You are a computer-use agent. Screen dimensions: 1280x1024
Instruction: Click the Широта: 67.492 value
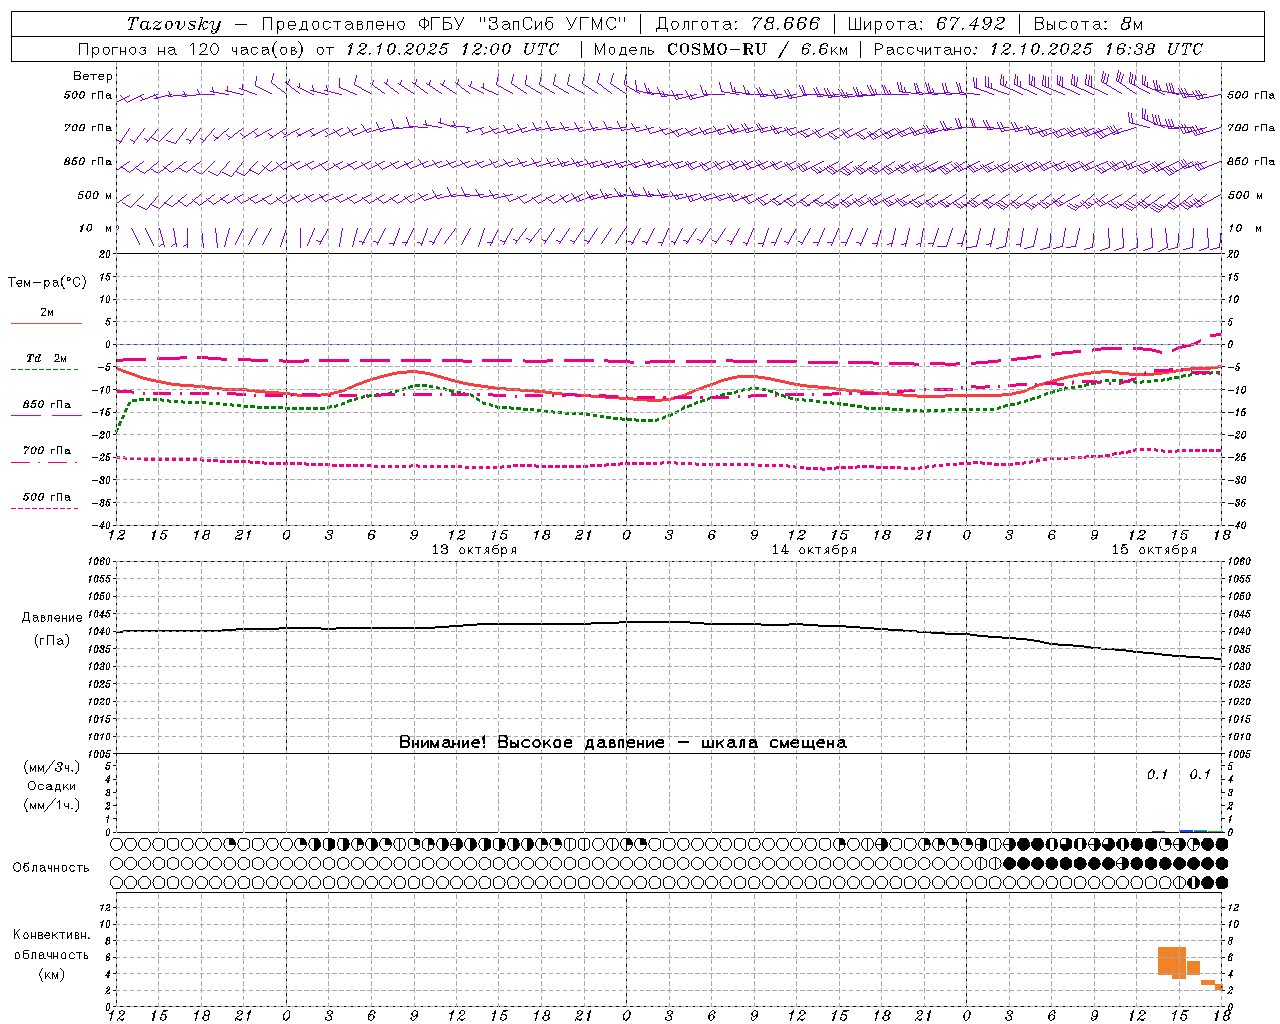click(x=926, y=24)
